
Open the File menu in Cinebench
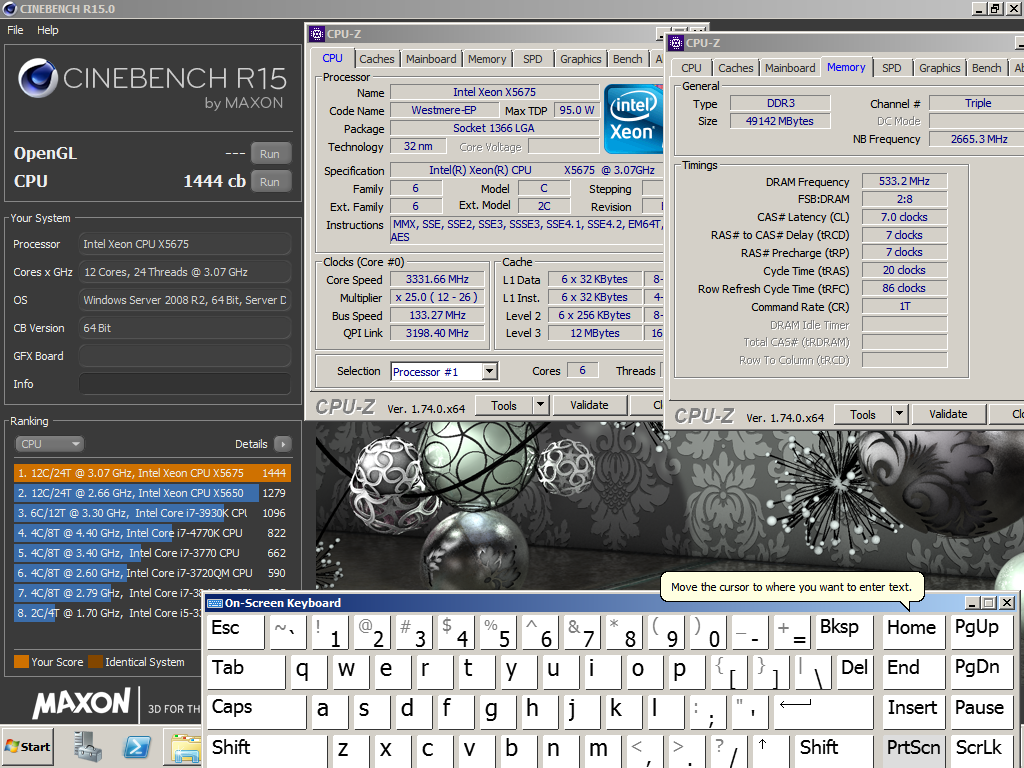coord(15,30)
